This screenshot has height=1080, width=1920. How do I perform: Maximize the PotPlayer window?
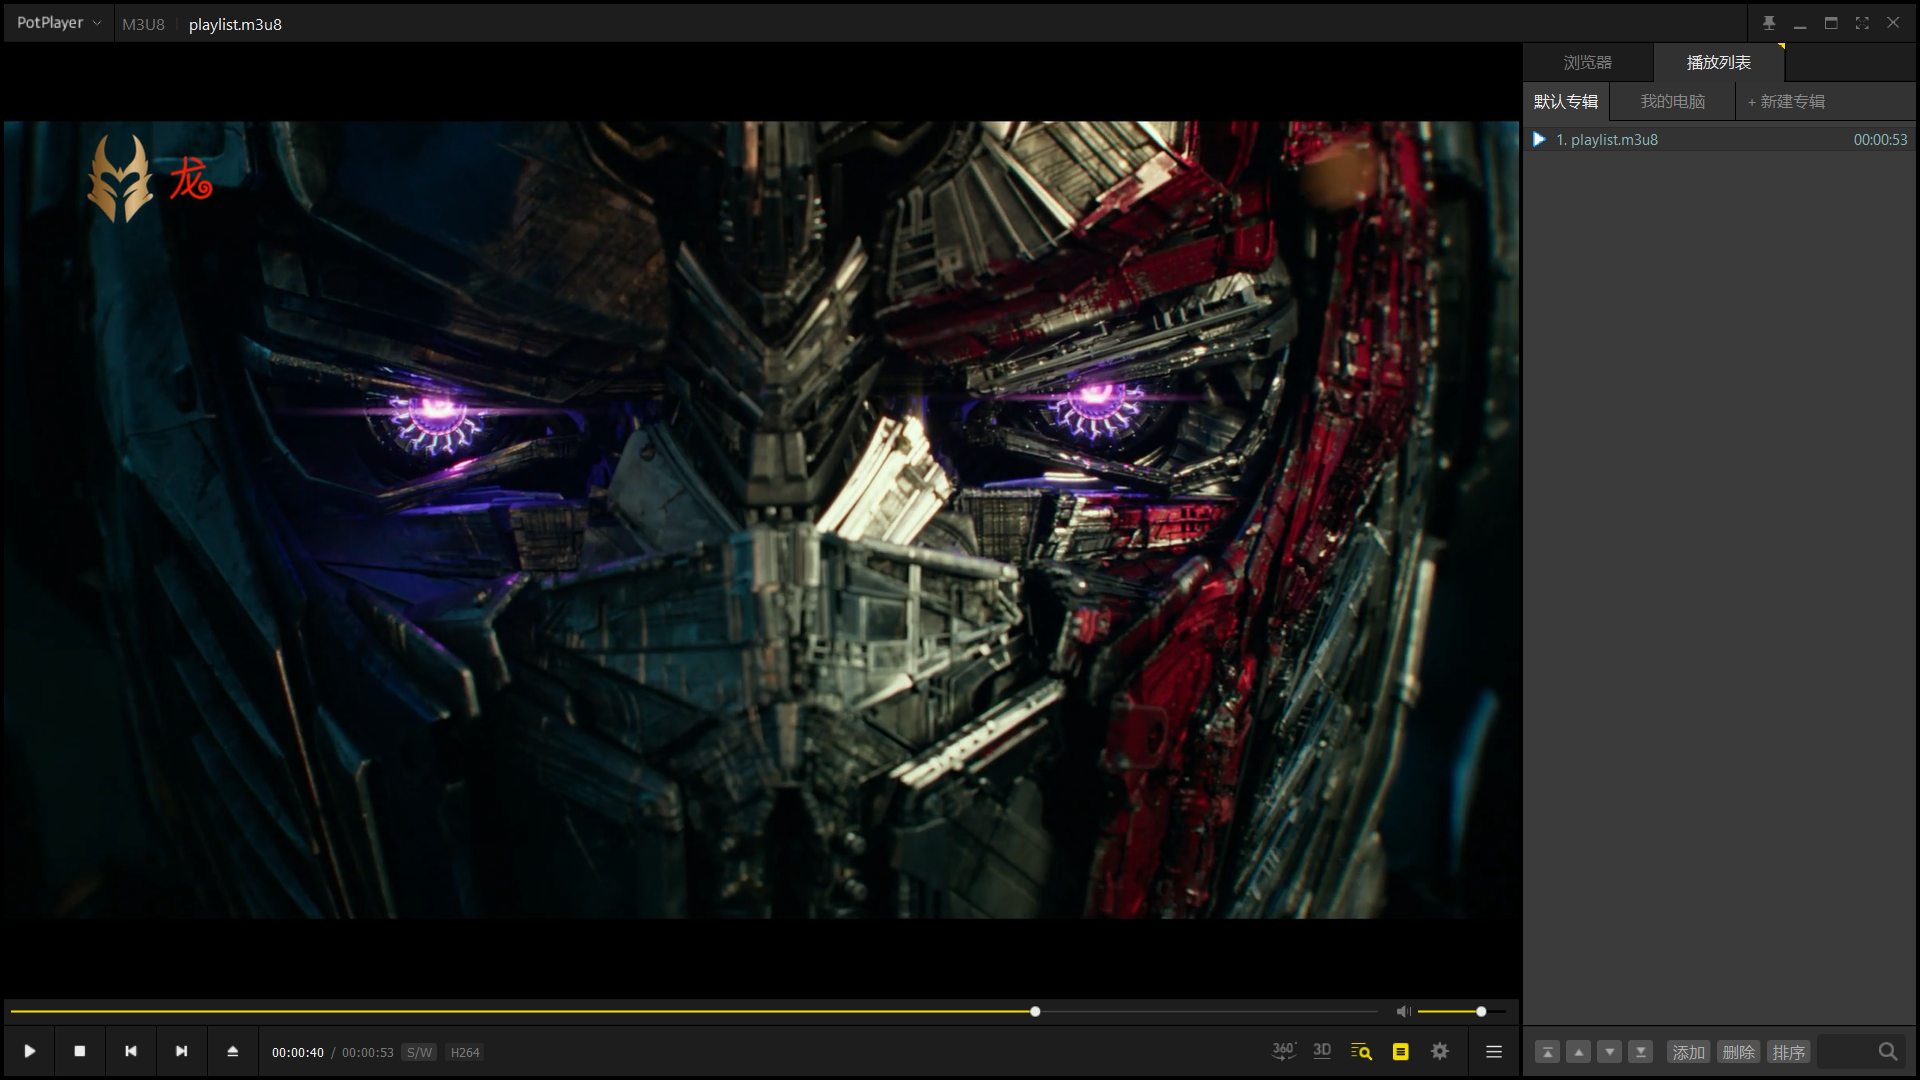(x=1831, y=23)
